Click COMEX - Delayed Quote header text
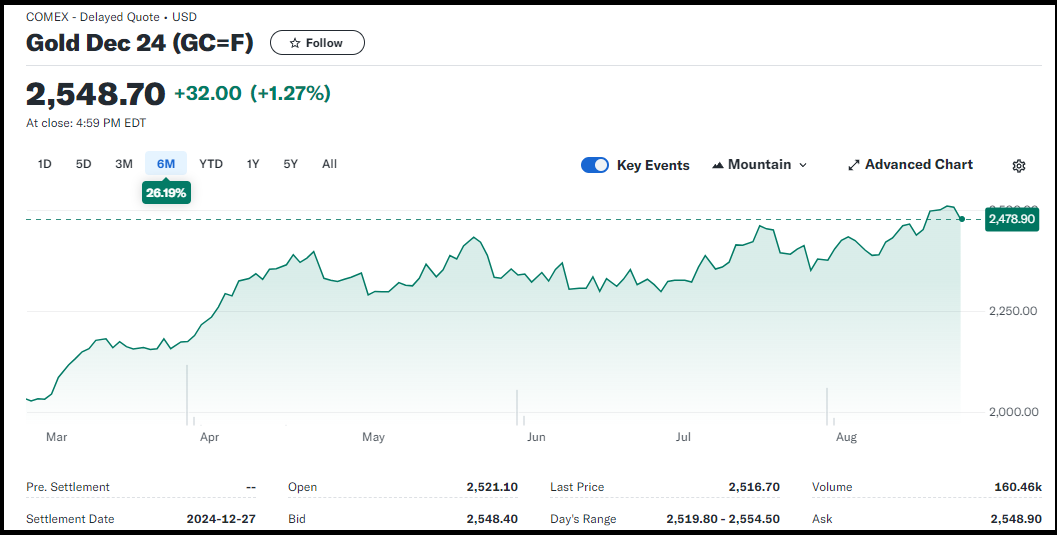The width and height of the screenshot is (1057, 535). coord(93,17)
